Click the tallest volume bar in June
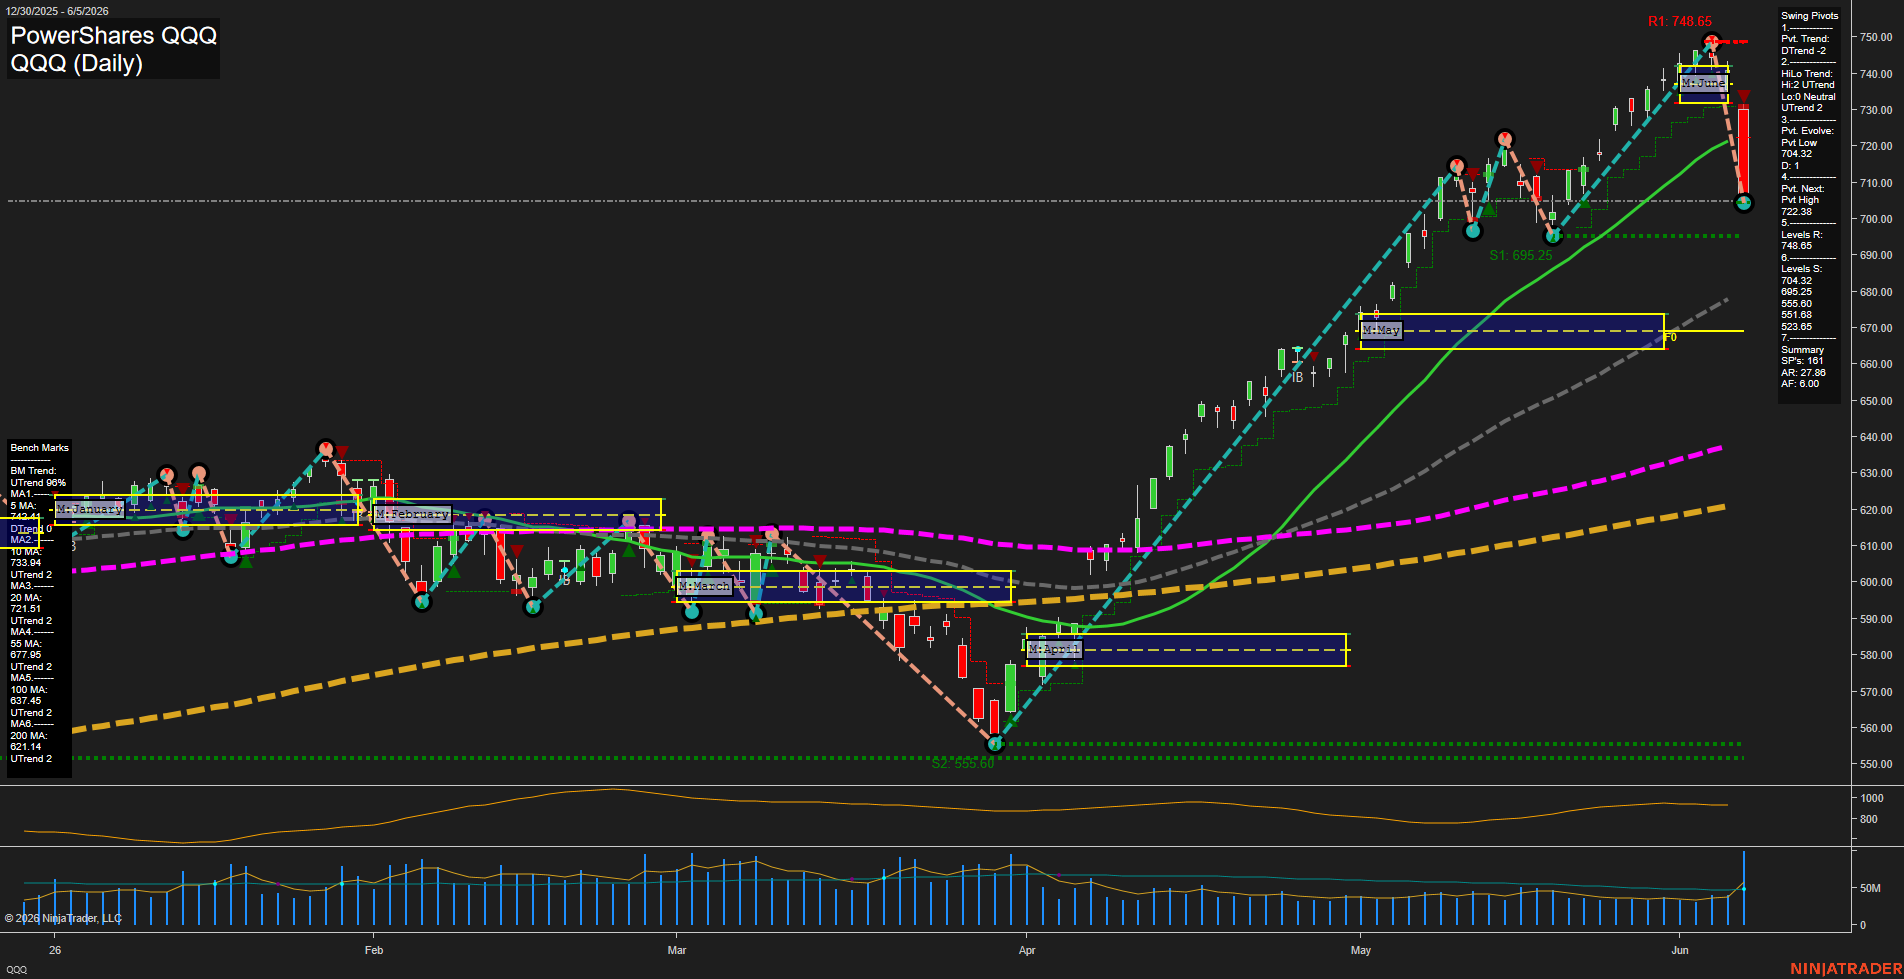 (1744, 888)
